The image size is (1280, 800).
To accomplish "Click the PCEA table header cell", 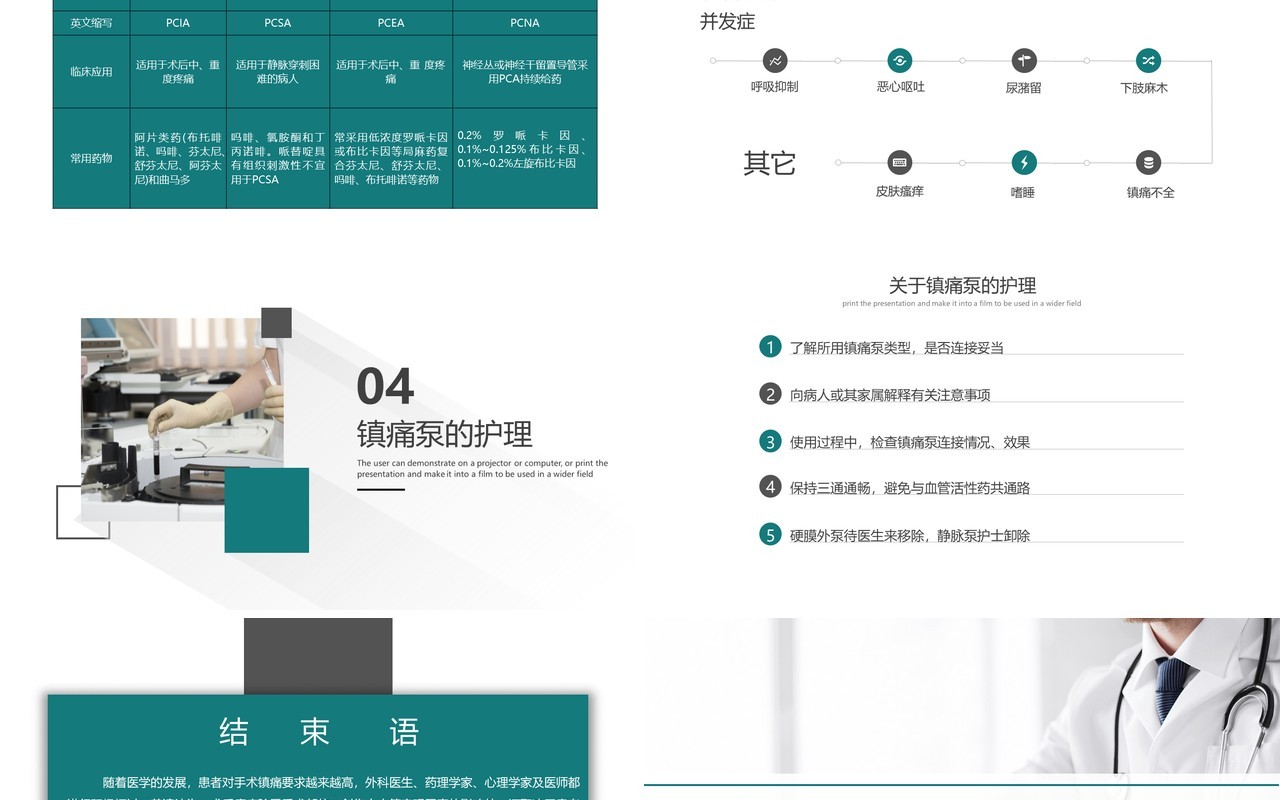I will [x=391, y=22].
